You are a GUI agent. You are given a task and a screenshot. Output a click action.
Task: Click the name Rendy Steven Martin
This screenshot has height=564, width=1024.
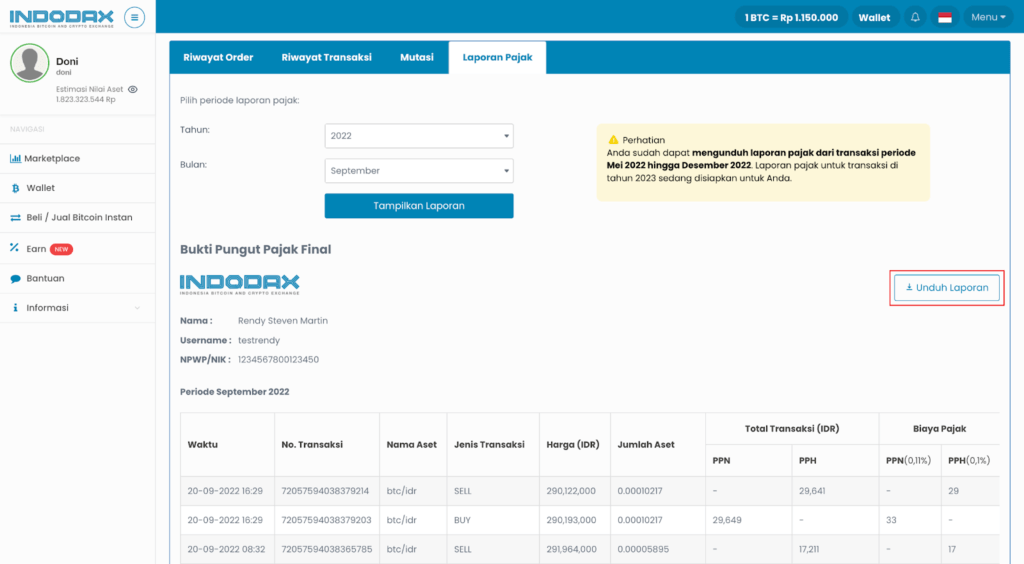click(283, 321)
